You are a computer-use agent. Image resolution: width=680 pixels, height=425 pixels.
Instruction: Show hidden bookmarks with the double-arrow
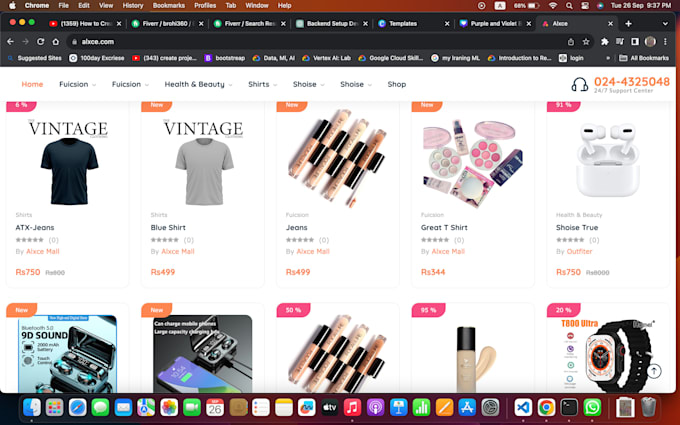(608, 58)
